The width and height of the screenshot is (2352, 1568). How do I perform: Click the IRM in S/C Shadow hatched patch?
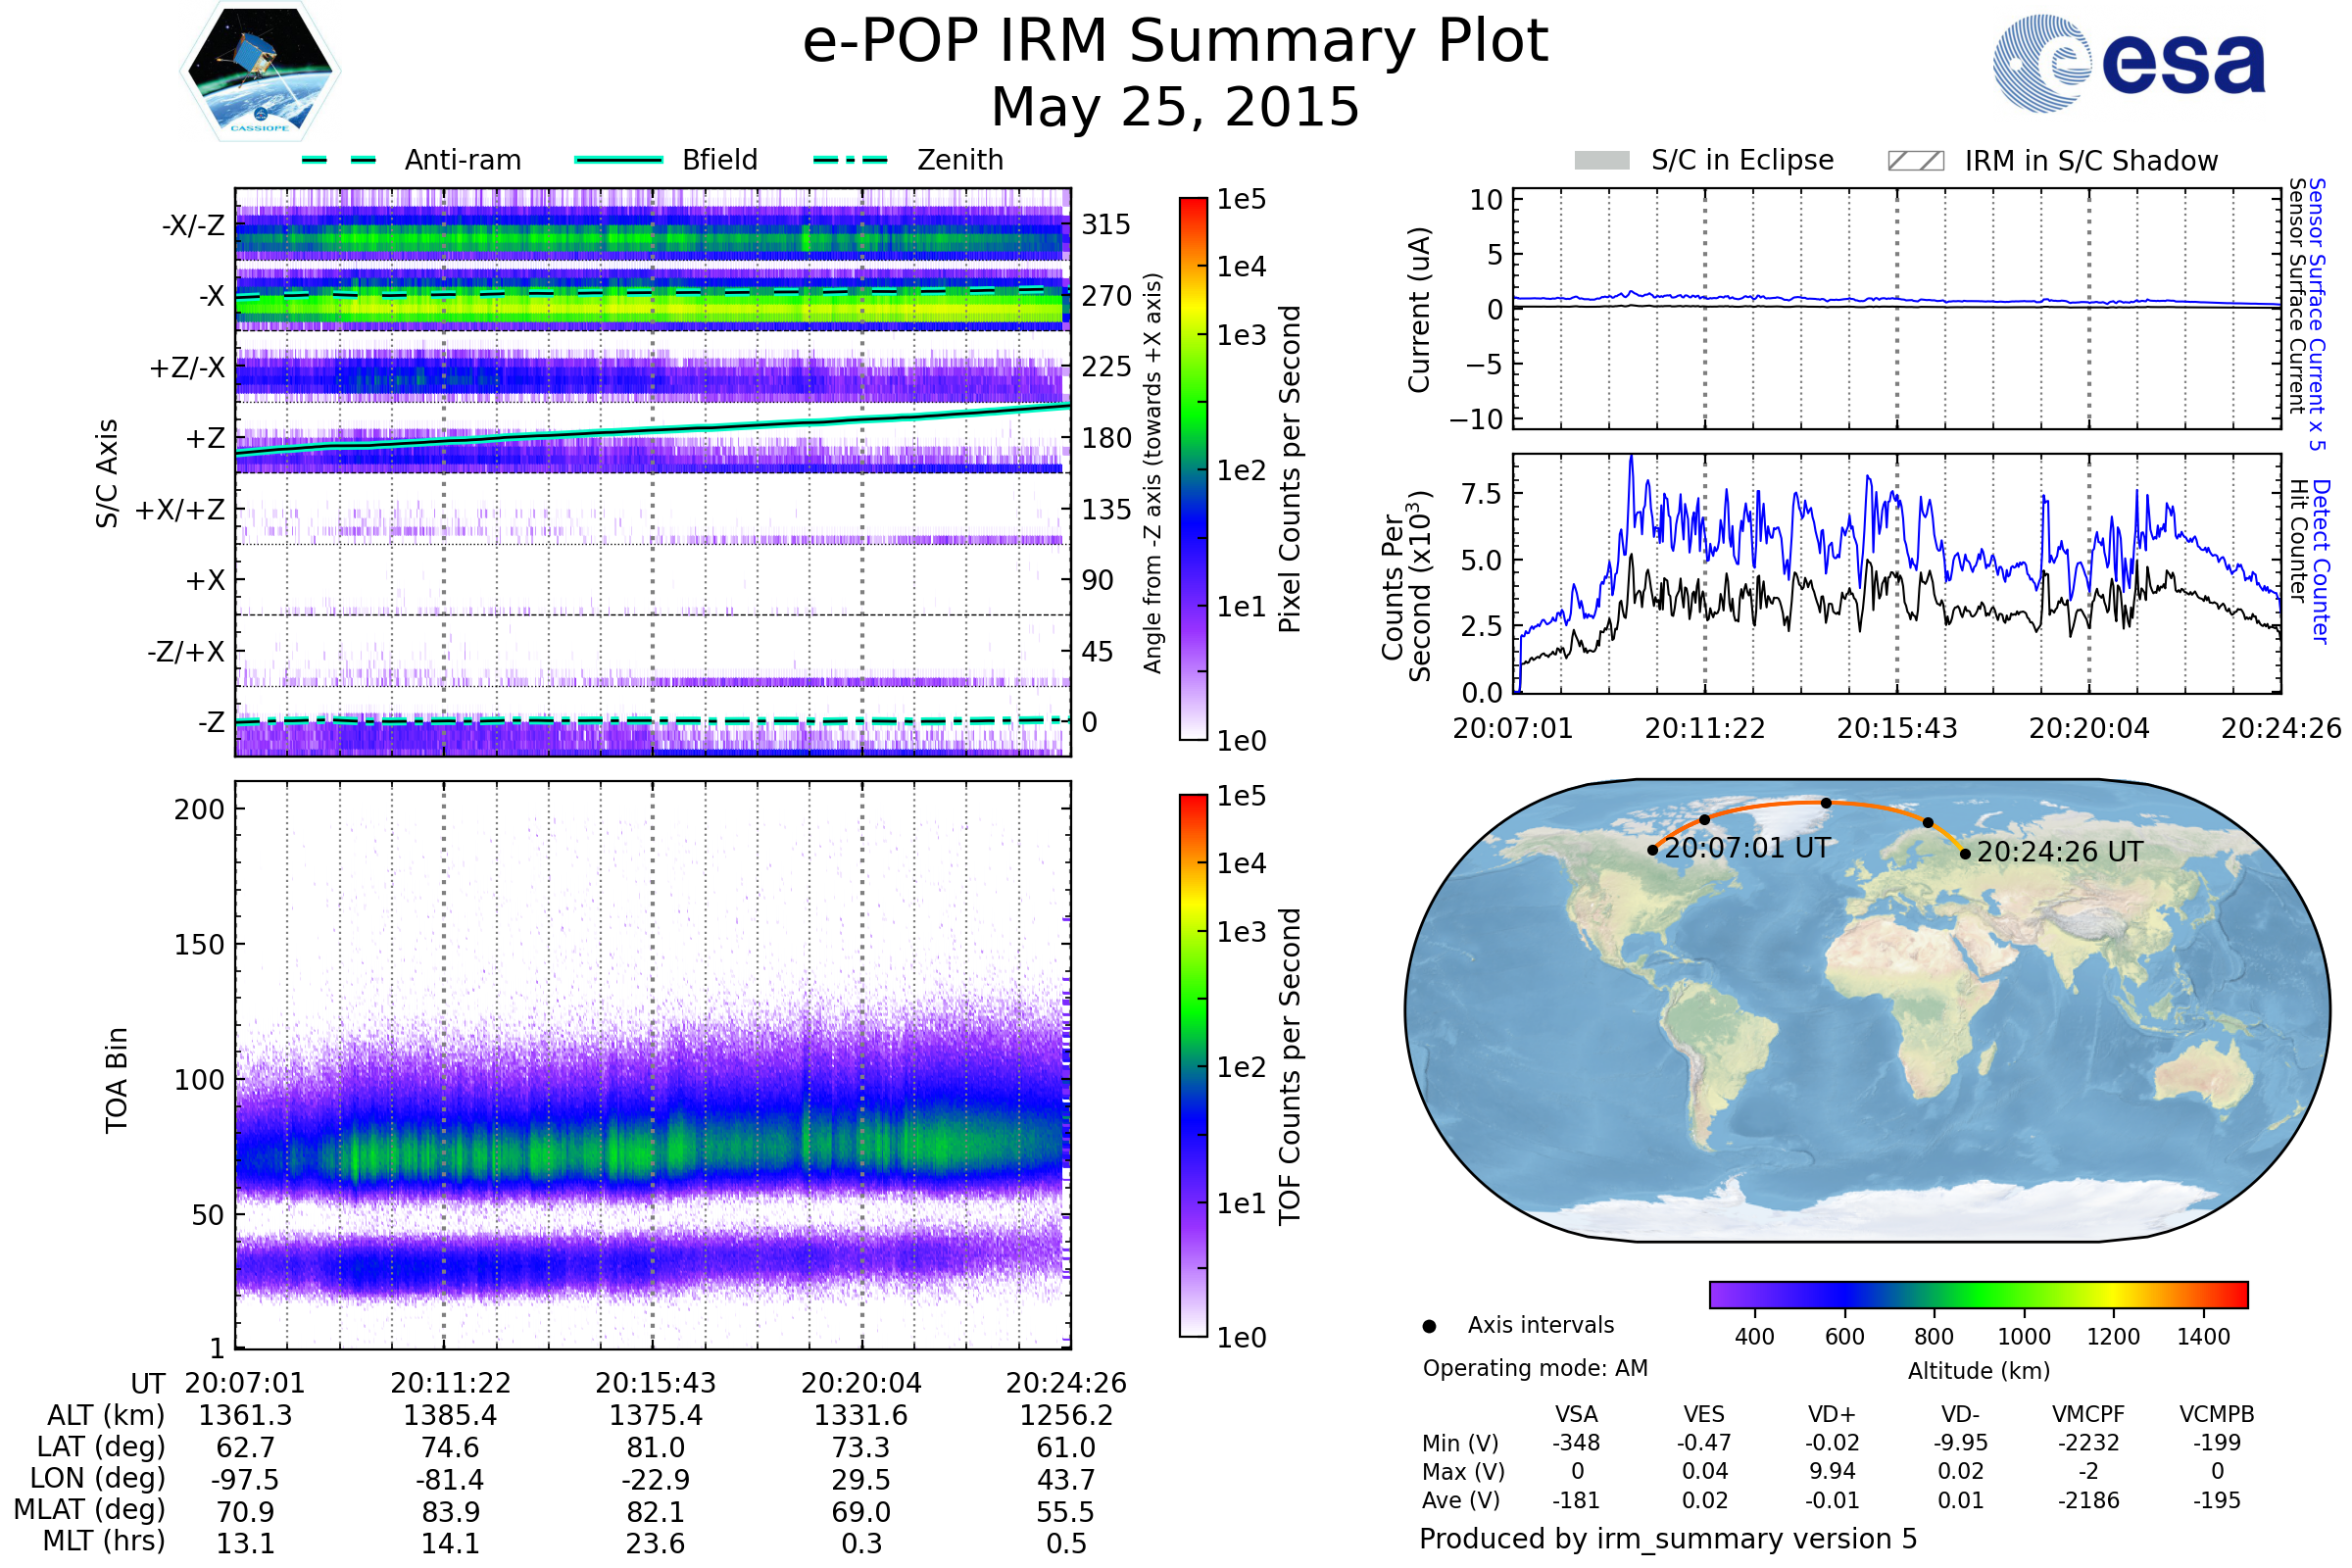click(1915, 161)
